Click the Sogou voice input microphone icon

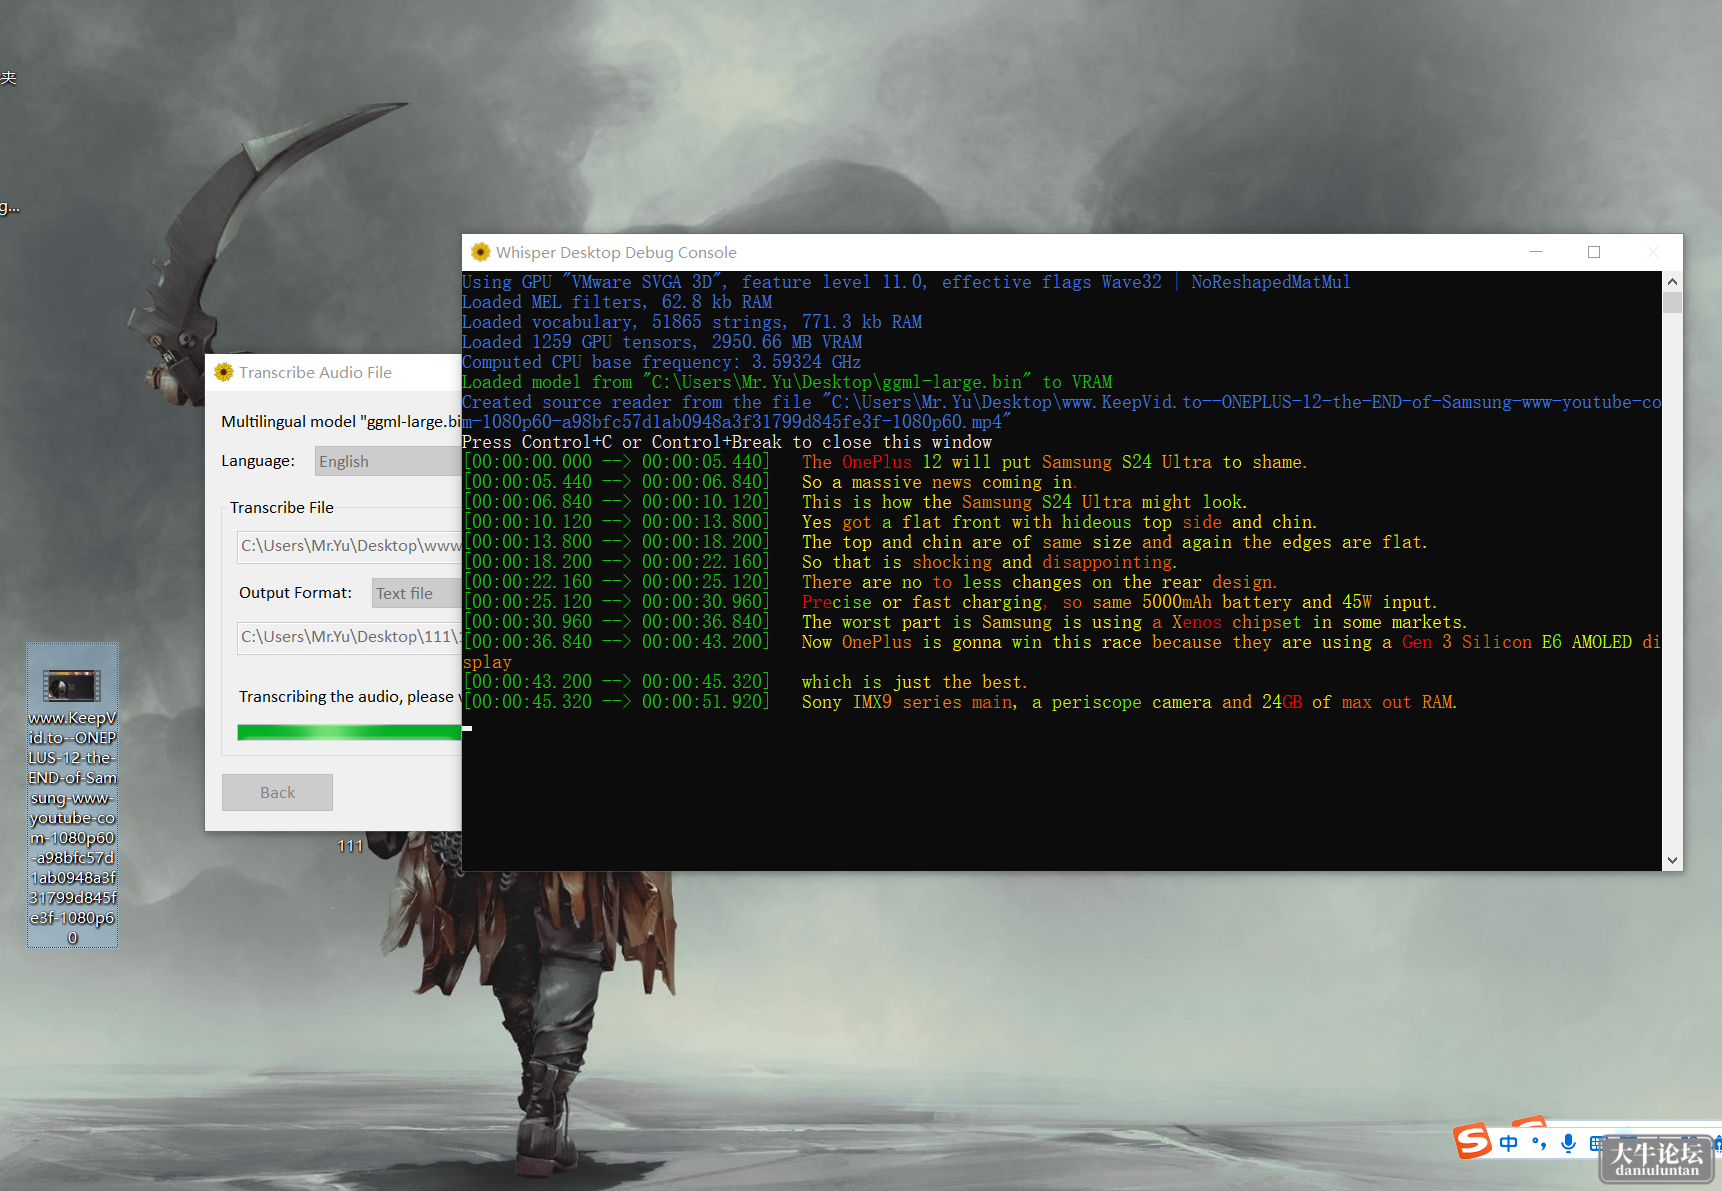point(1568,1143)
